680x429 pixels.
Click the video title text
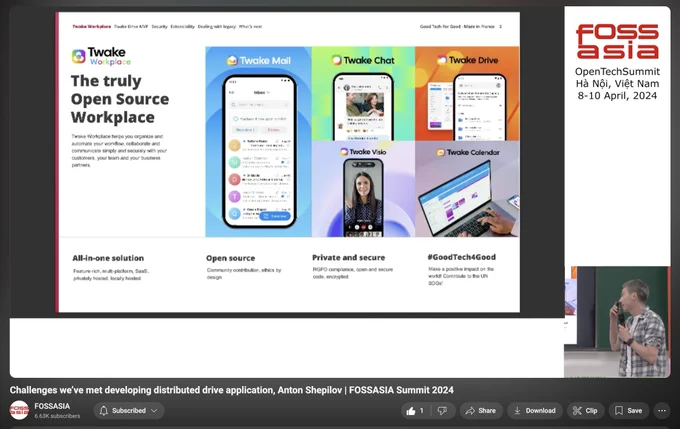pyautogui.click(x=232, y=390)
